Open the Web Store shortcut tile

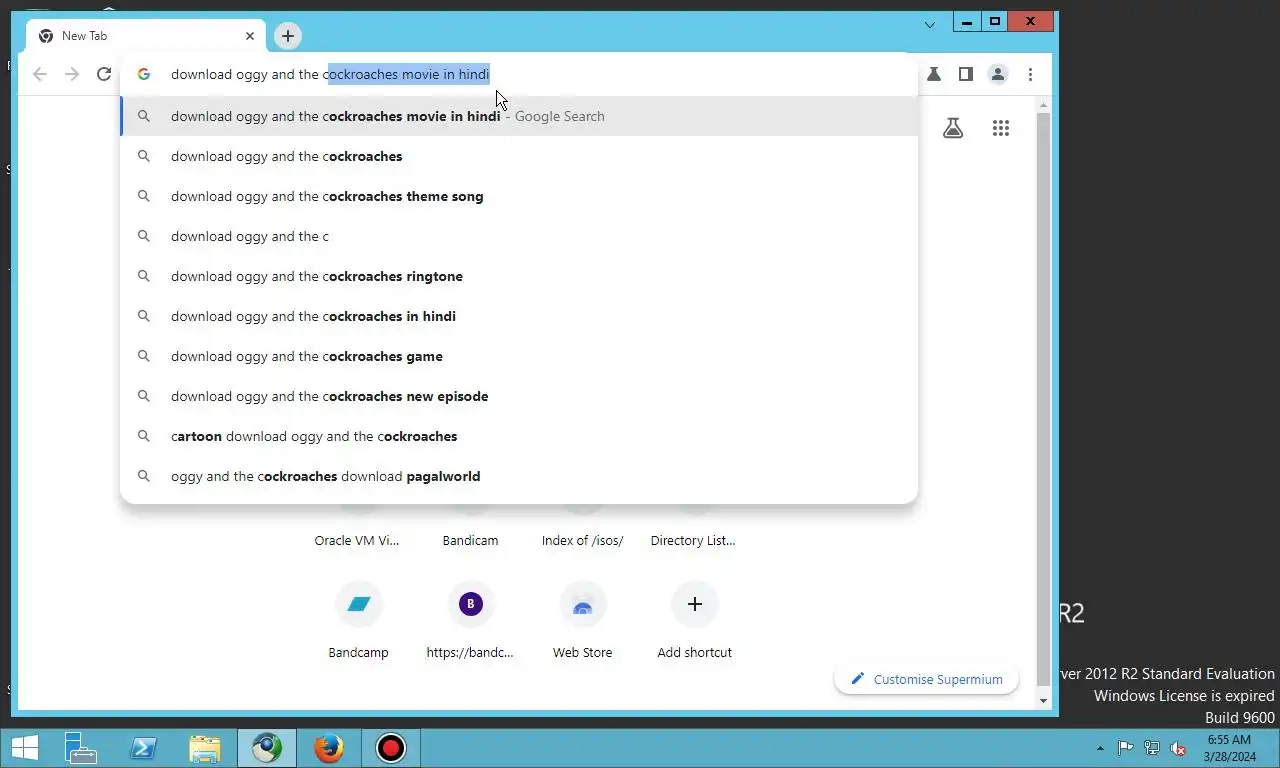coord(582,620)
